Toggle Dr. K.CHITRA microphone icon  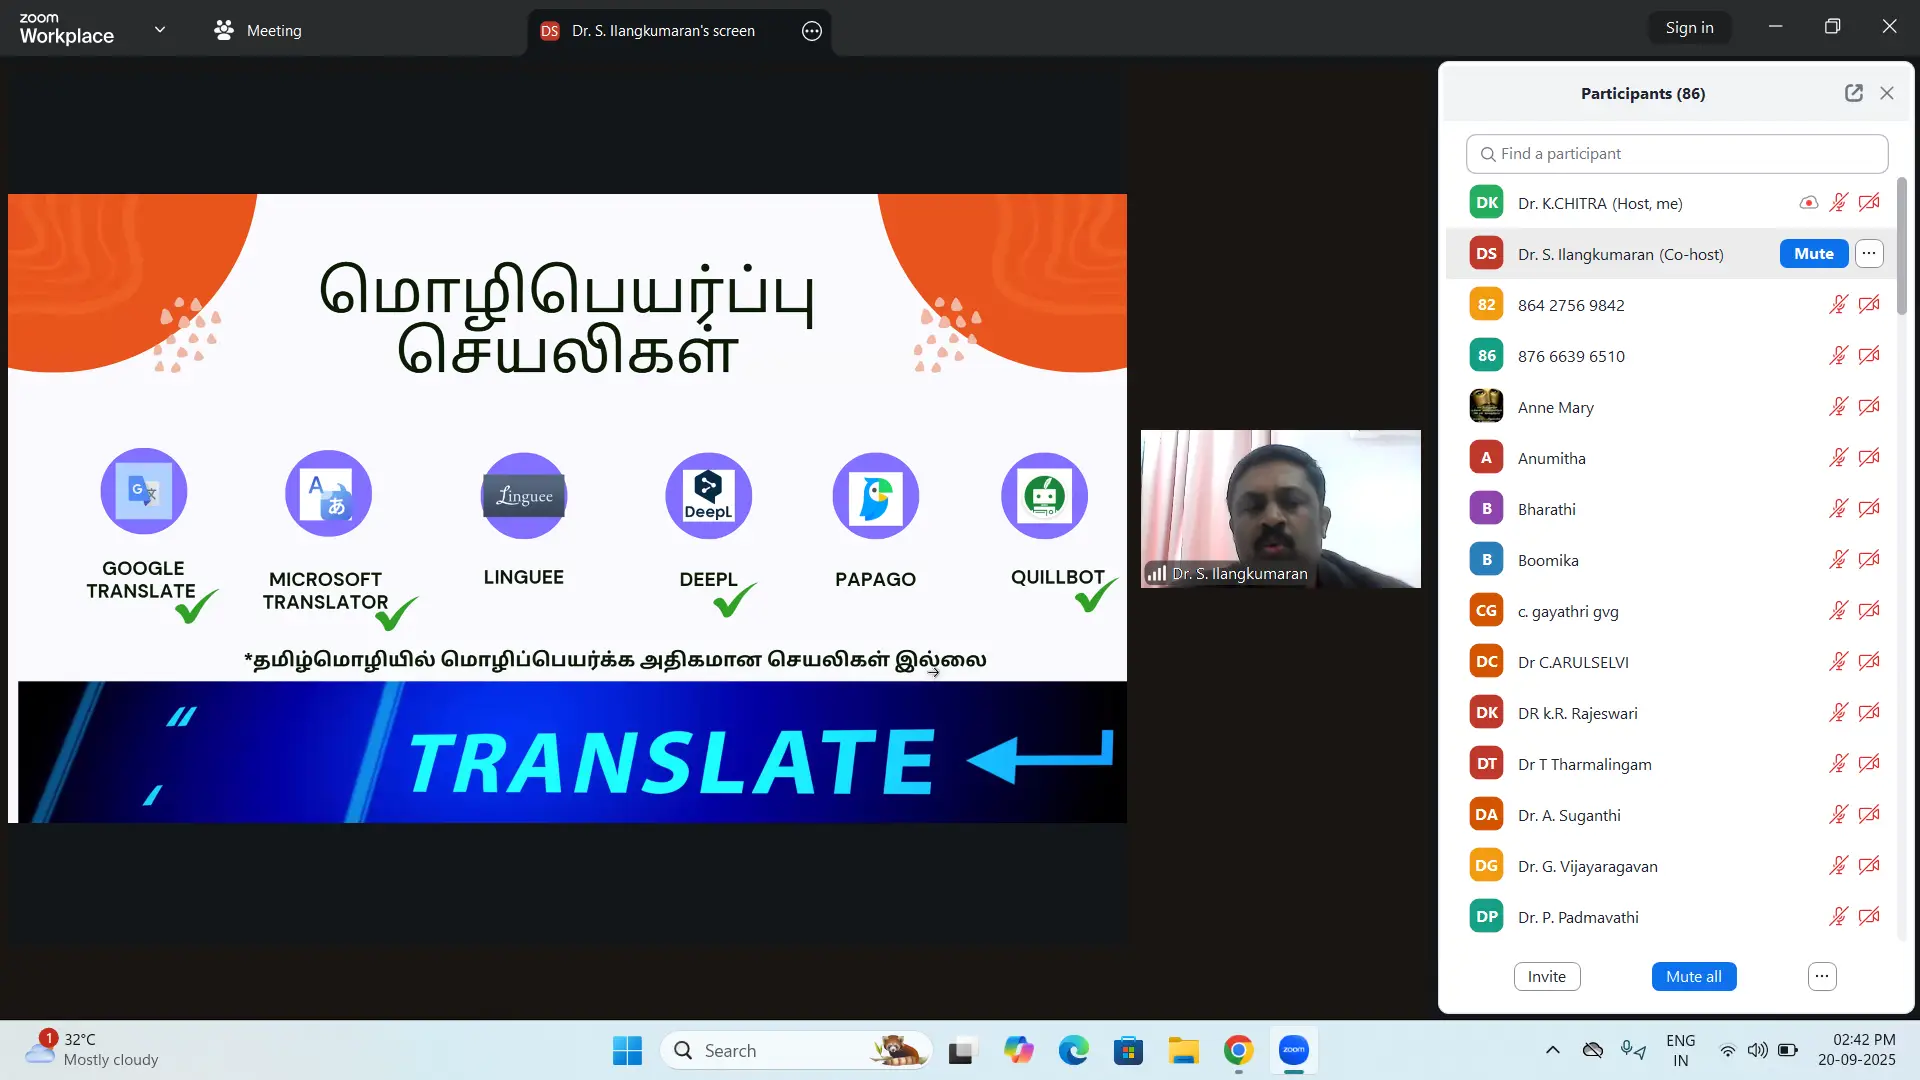click(1838, 203)
